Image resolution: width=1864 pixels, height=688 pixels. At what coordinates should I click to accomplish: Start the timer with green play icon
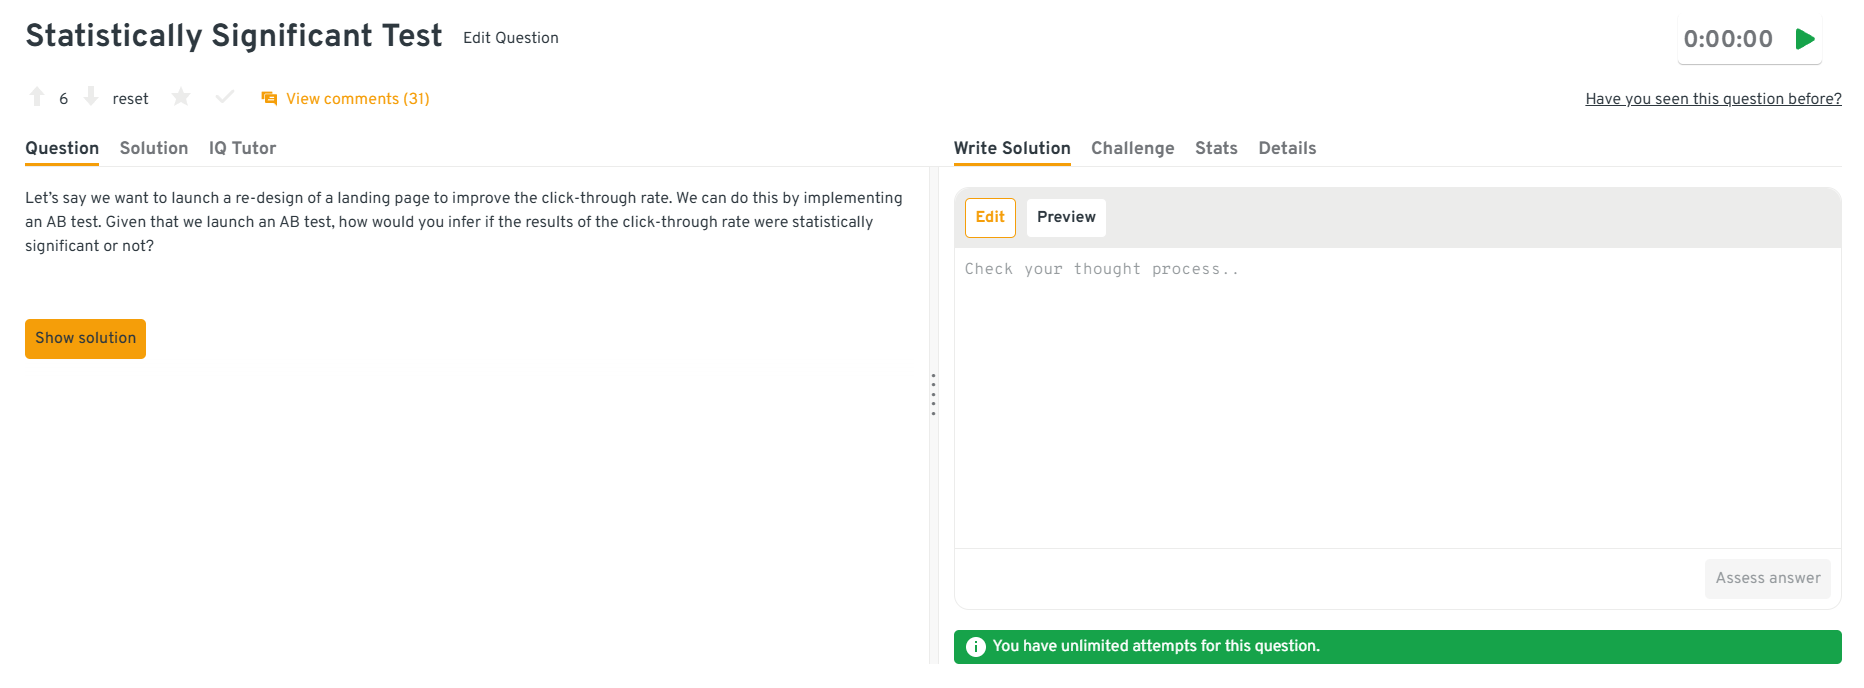pos(1805,39)
